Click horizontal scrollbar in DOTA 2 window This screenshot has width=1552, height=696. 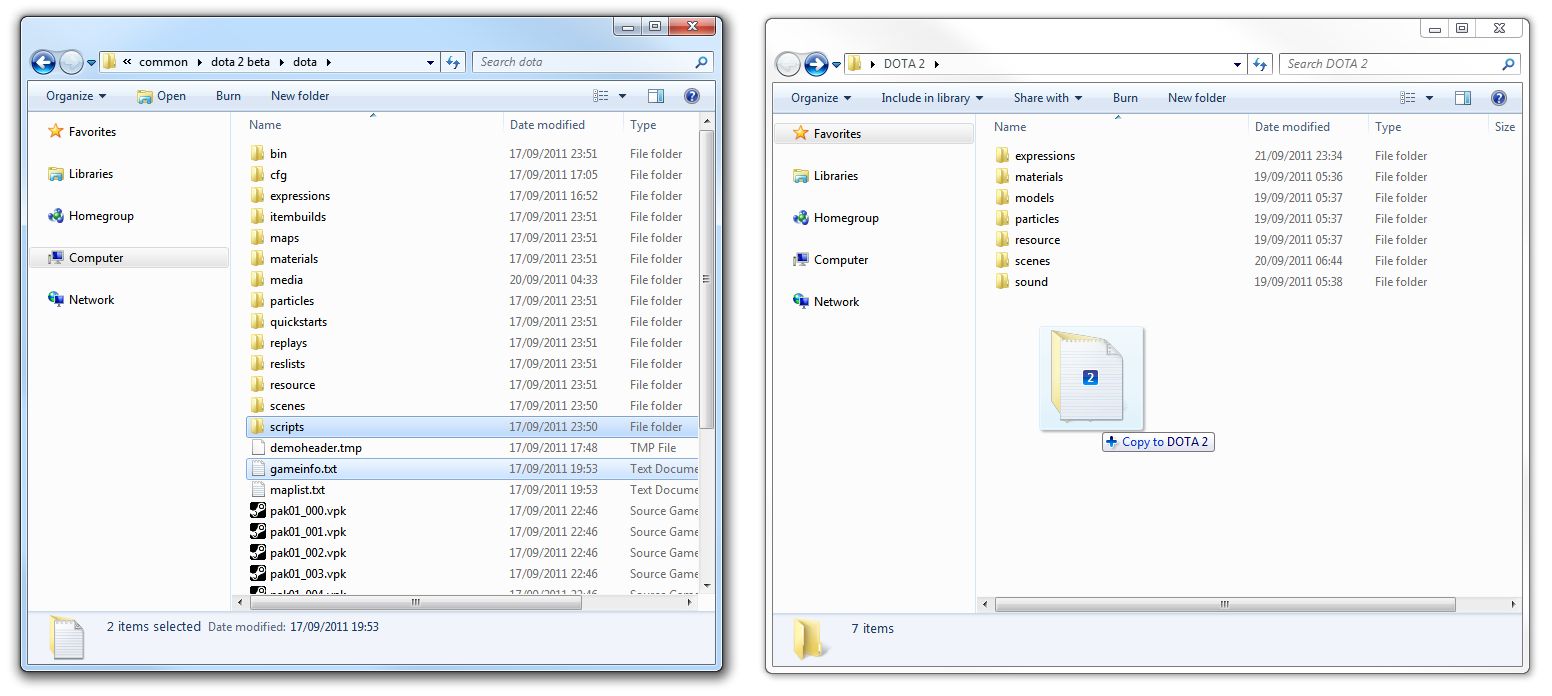coord(1225,605)
